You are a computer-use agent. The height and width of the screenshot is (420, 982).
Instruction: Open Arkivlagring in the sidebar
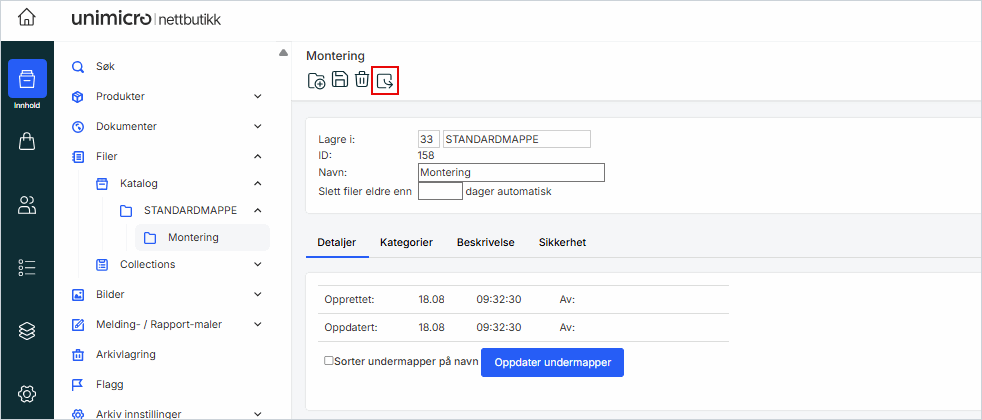tap(125, 354)
